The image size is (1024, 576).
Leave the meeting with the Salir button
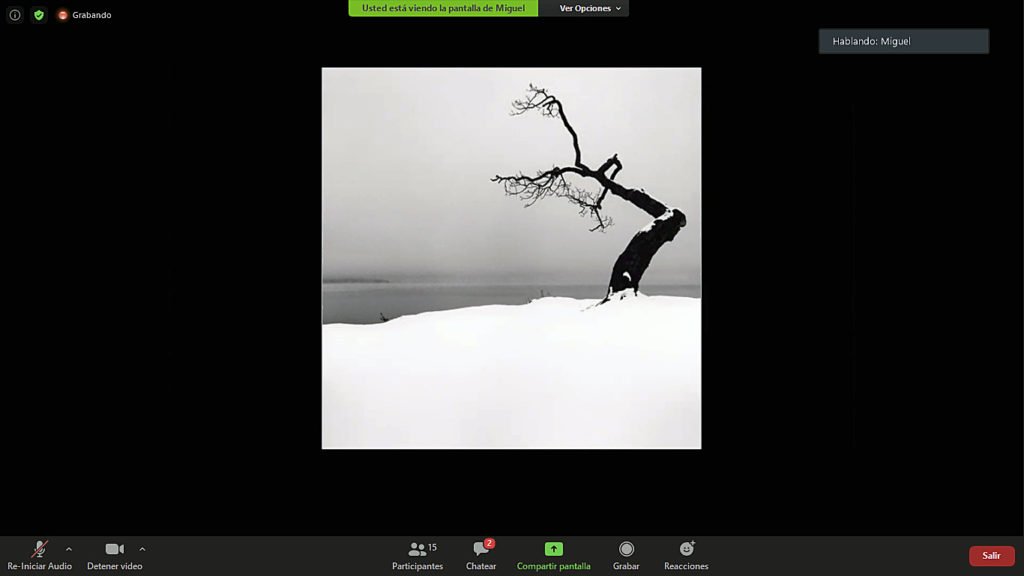991,556
